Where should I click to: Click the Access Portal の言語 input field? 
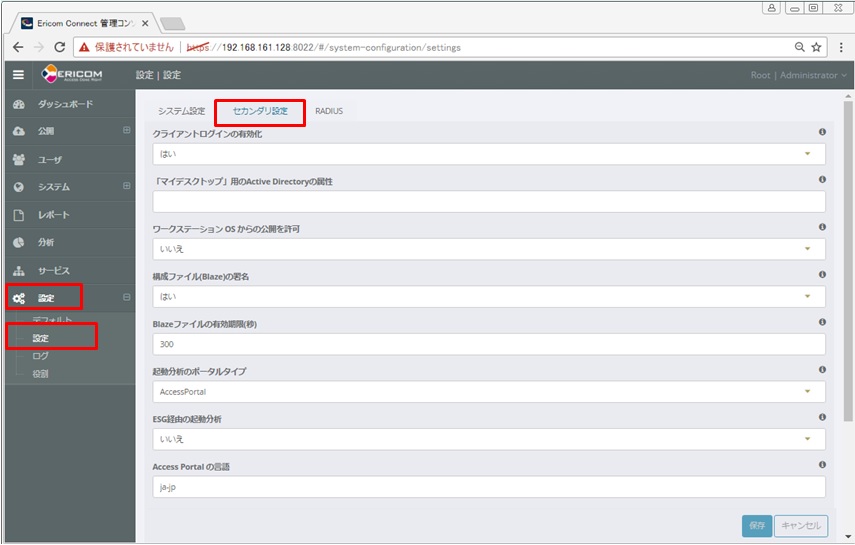click(x=489, y=487)
